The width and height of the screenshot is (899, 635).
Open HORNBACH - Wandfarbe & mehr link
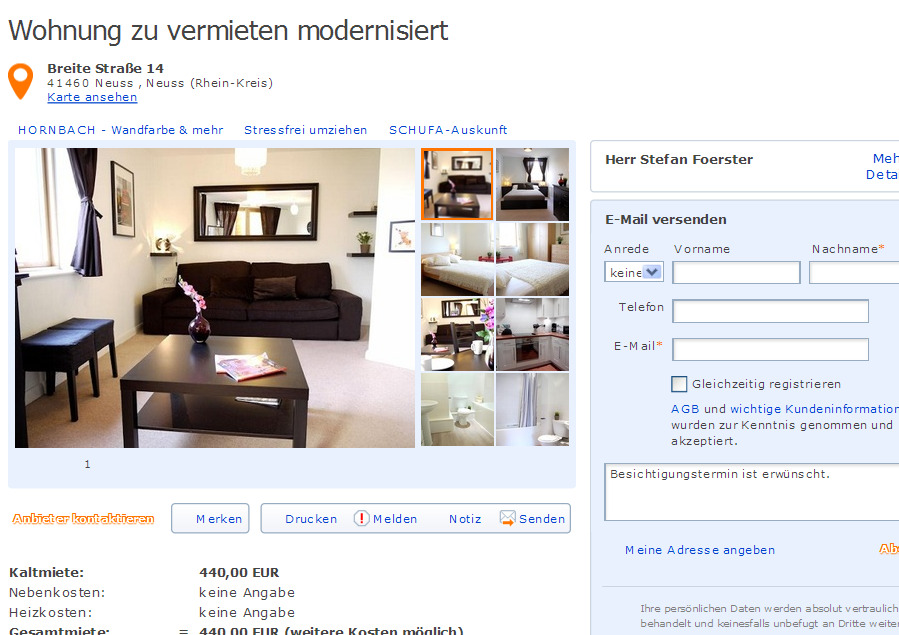(x=120, y=130)
